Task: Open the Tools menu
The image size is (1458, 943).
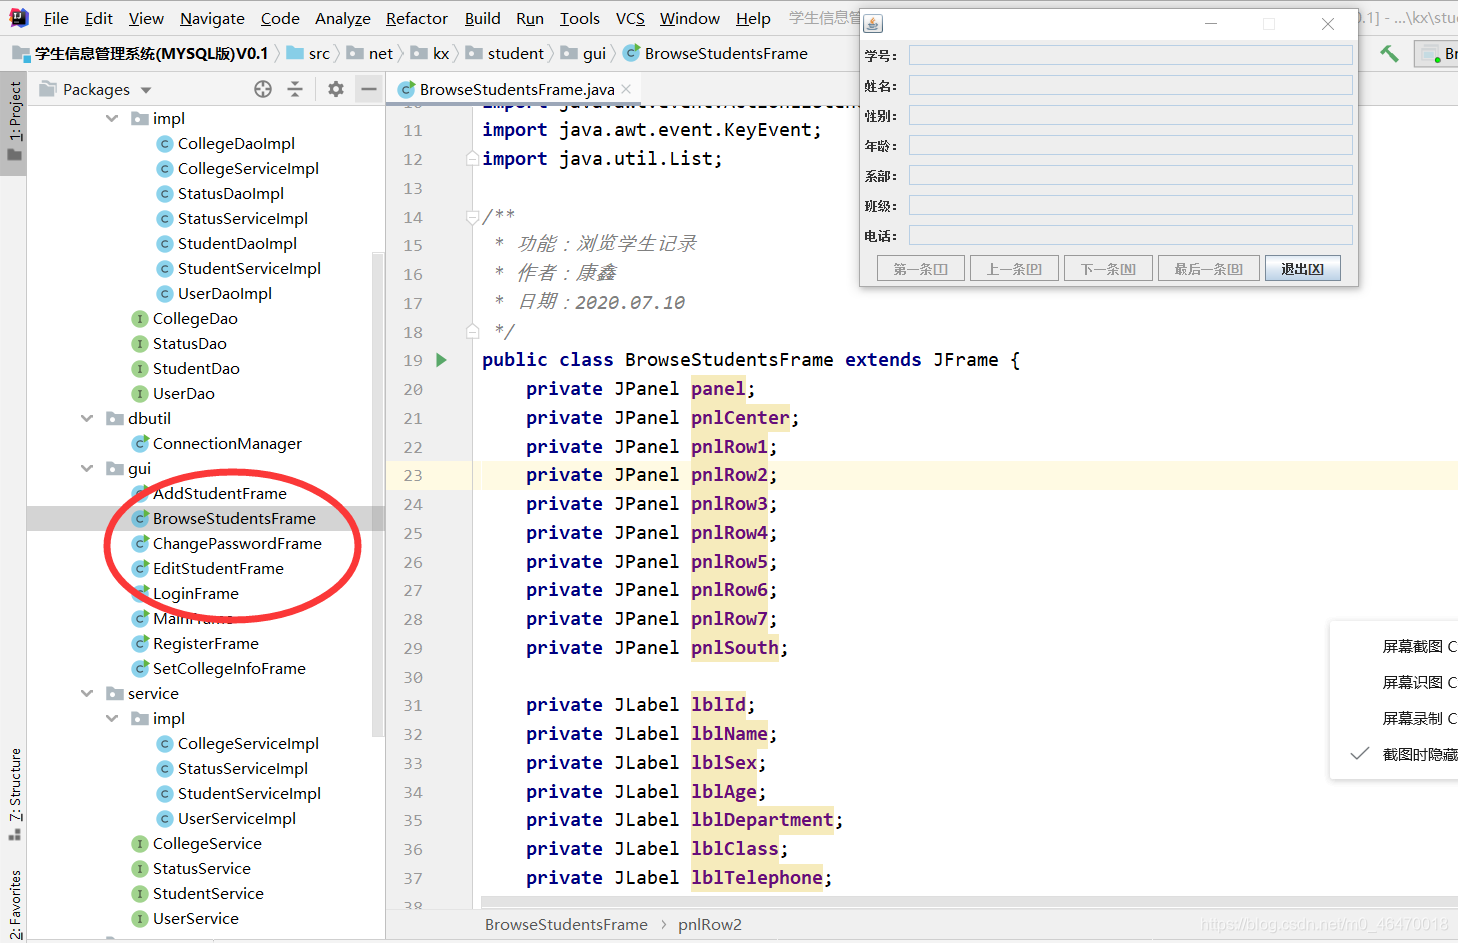Action: click(580, 18)
